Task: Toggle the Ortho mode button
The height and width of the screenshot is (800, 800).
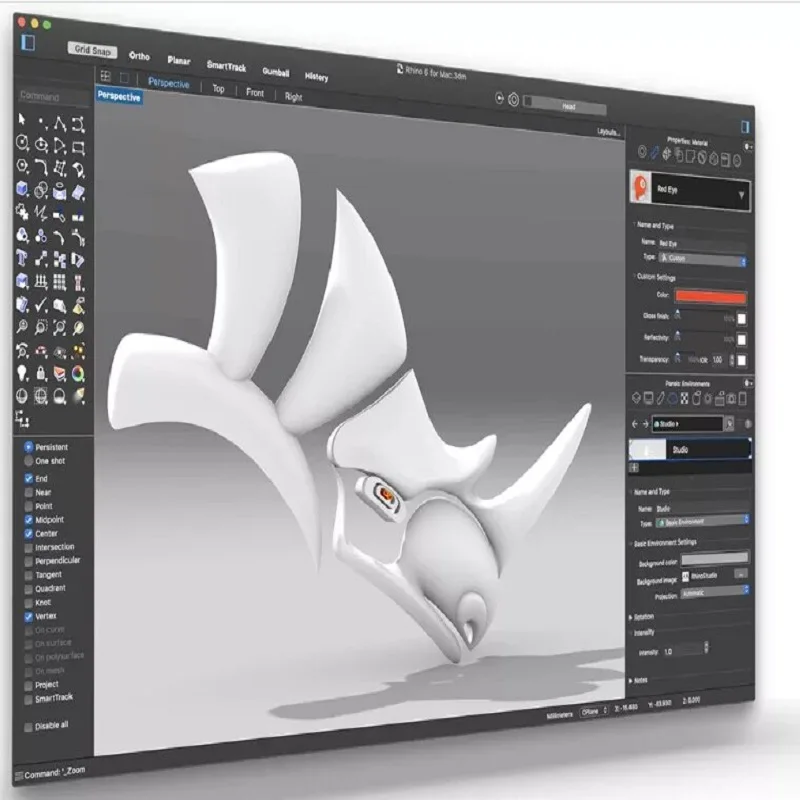Action: click(x=139, y=56)
